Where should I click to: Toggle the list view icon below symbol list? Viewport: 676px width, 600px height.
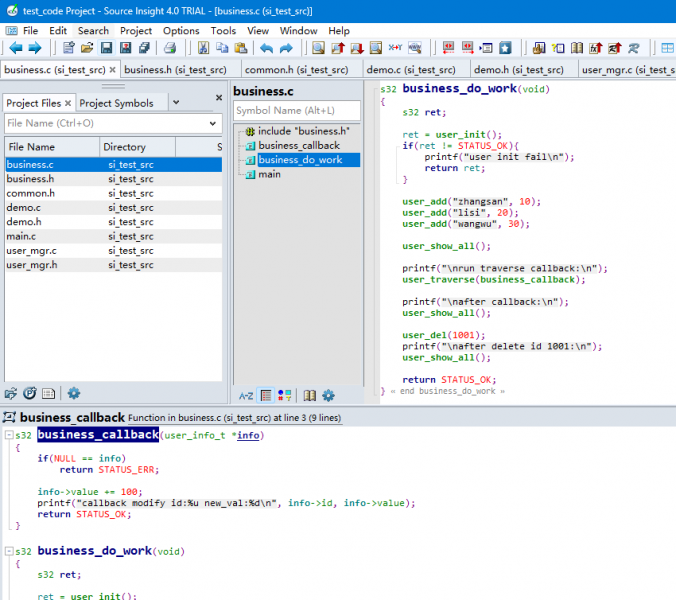point(266,395)
